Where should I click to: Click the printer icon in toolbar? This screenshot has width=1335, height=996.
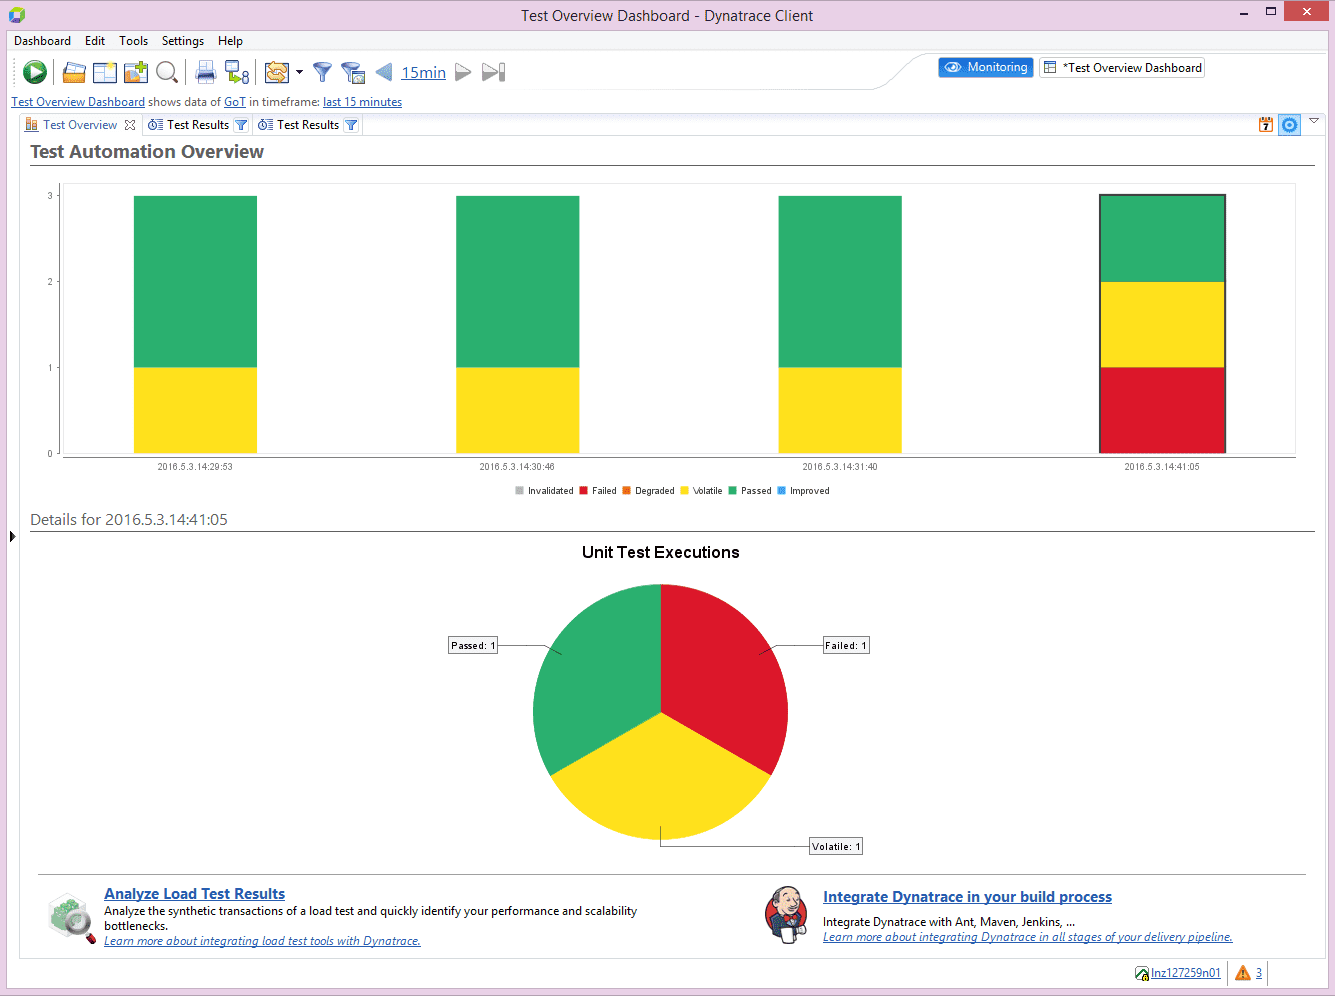pos(206,72)
